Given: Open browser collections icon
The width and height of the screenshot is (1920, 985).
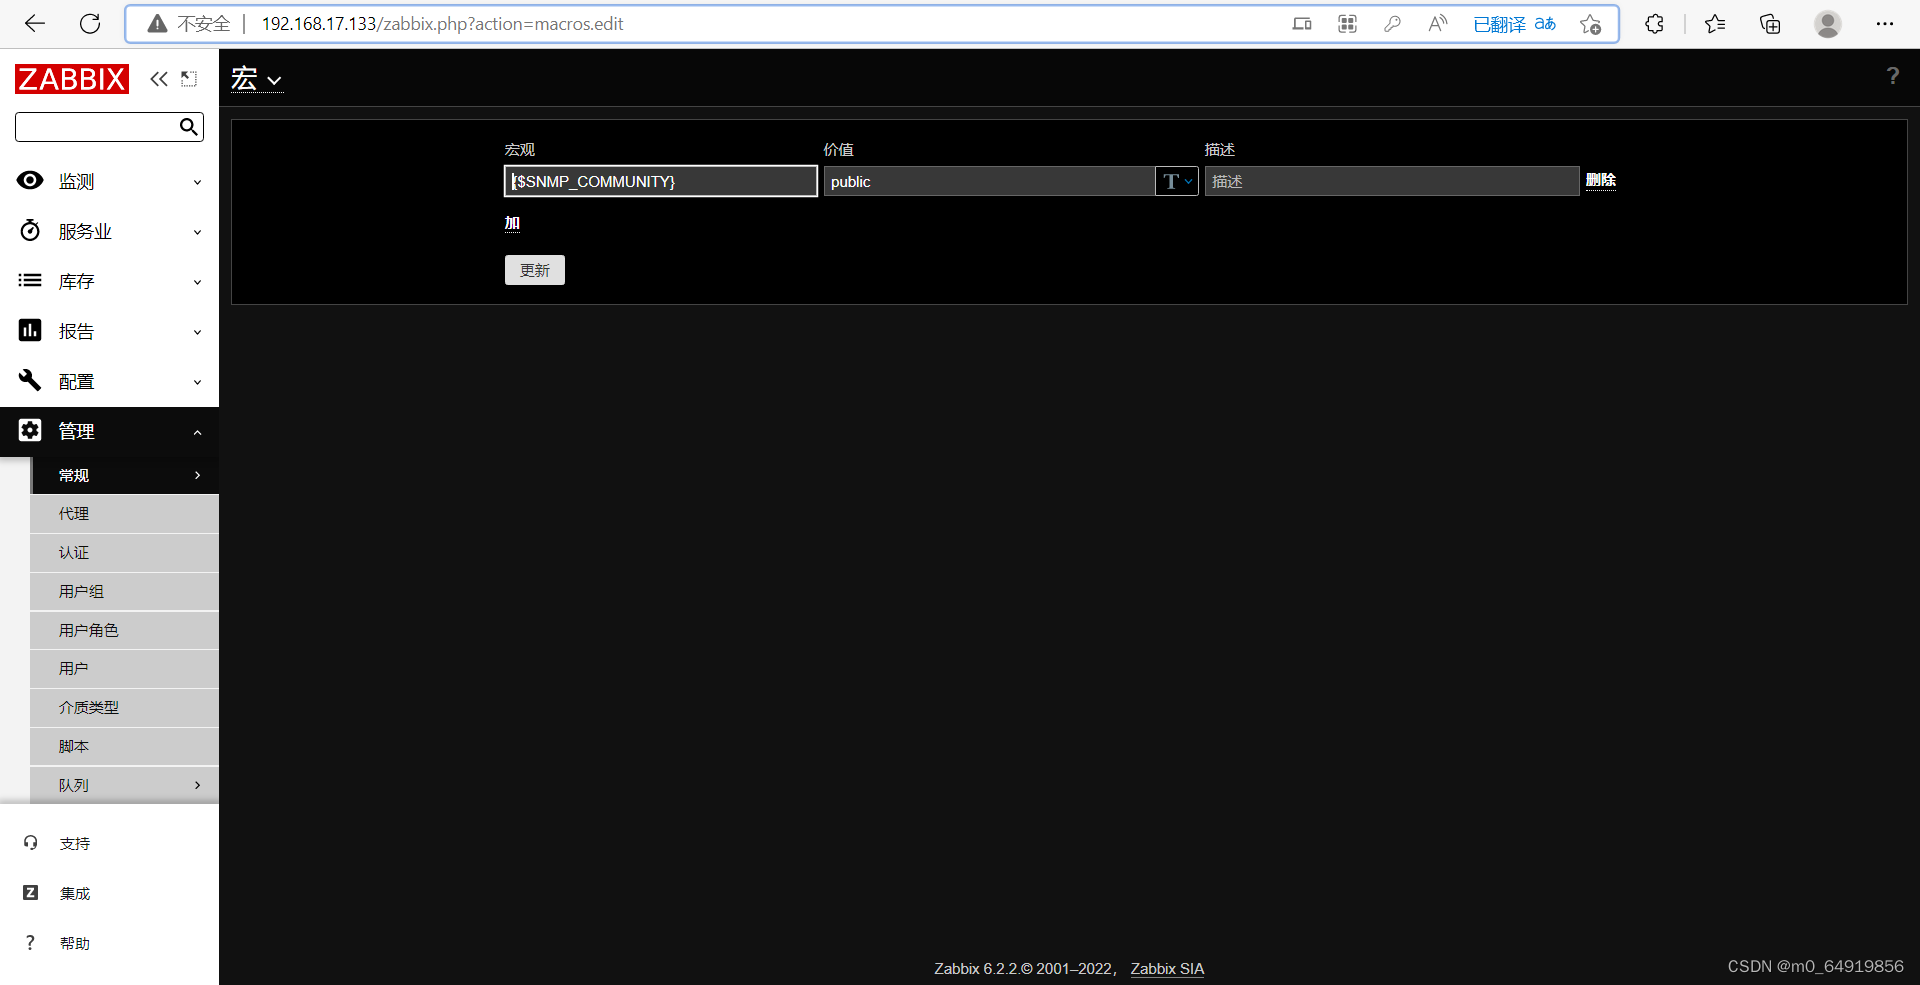Looking at the screenshot, I should [1770, 24].
